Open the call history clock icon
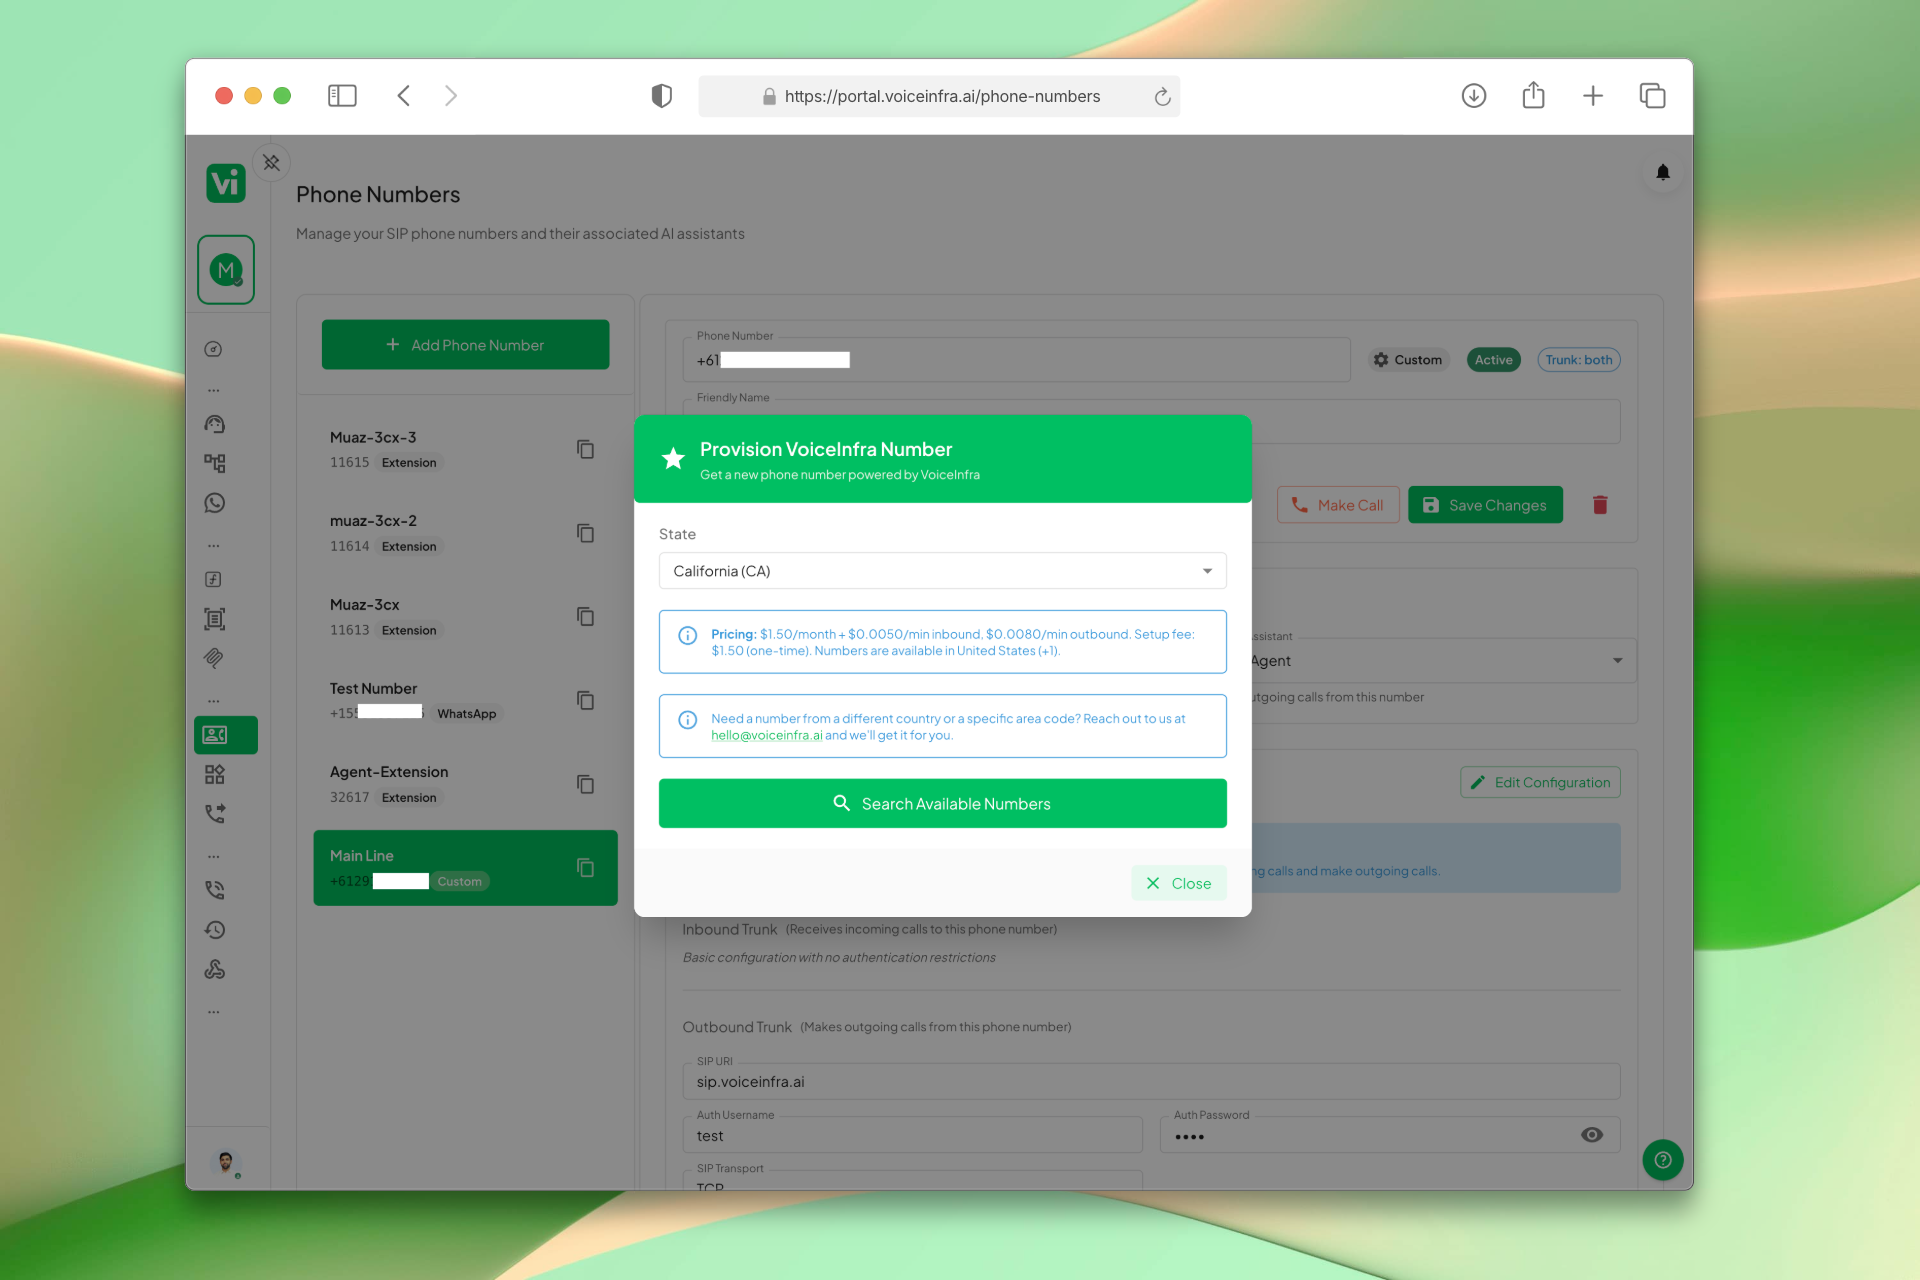 (x=215, y=930)
